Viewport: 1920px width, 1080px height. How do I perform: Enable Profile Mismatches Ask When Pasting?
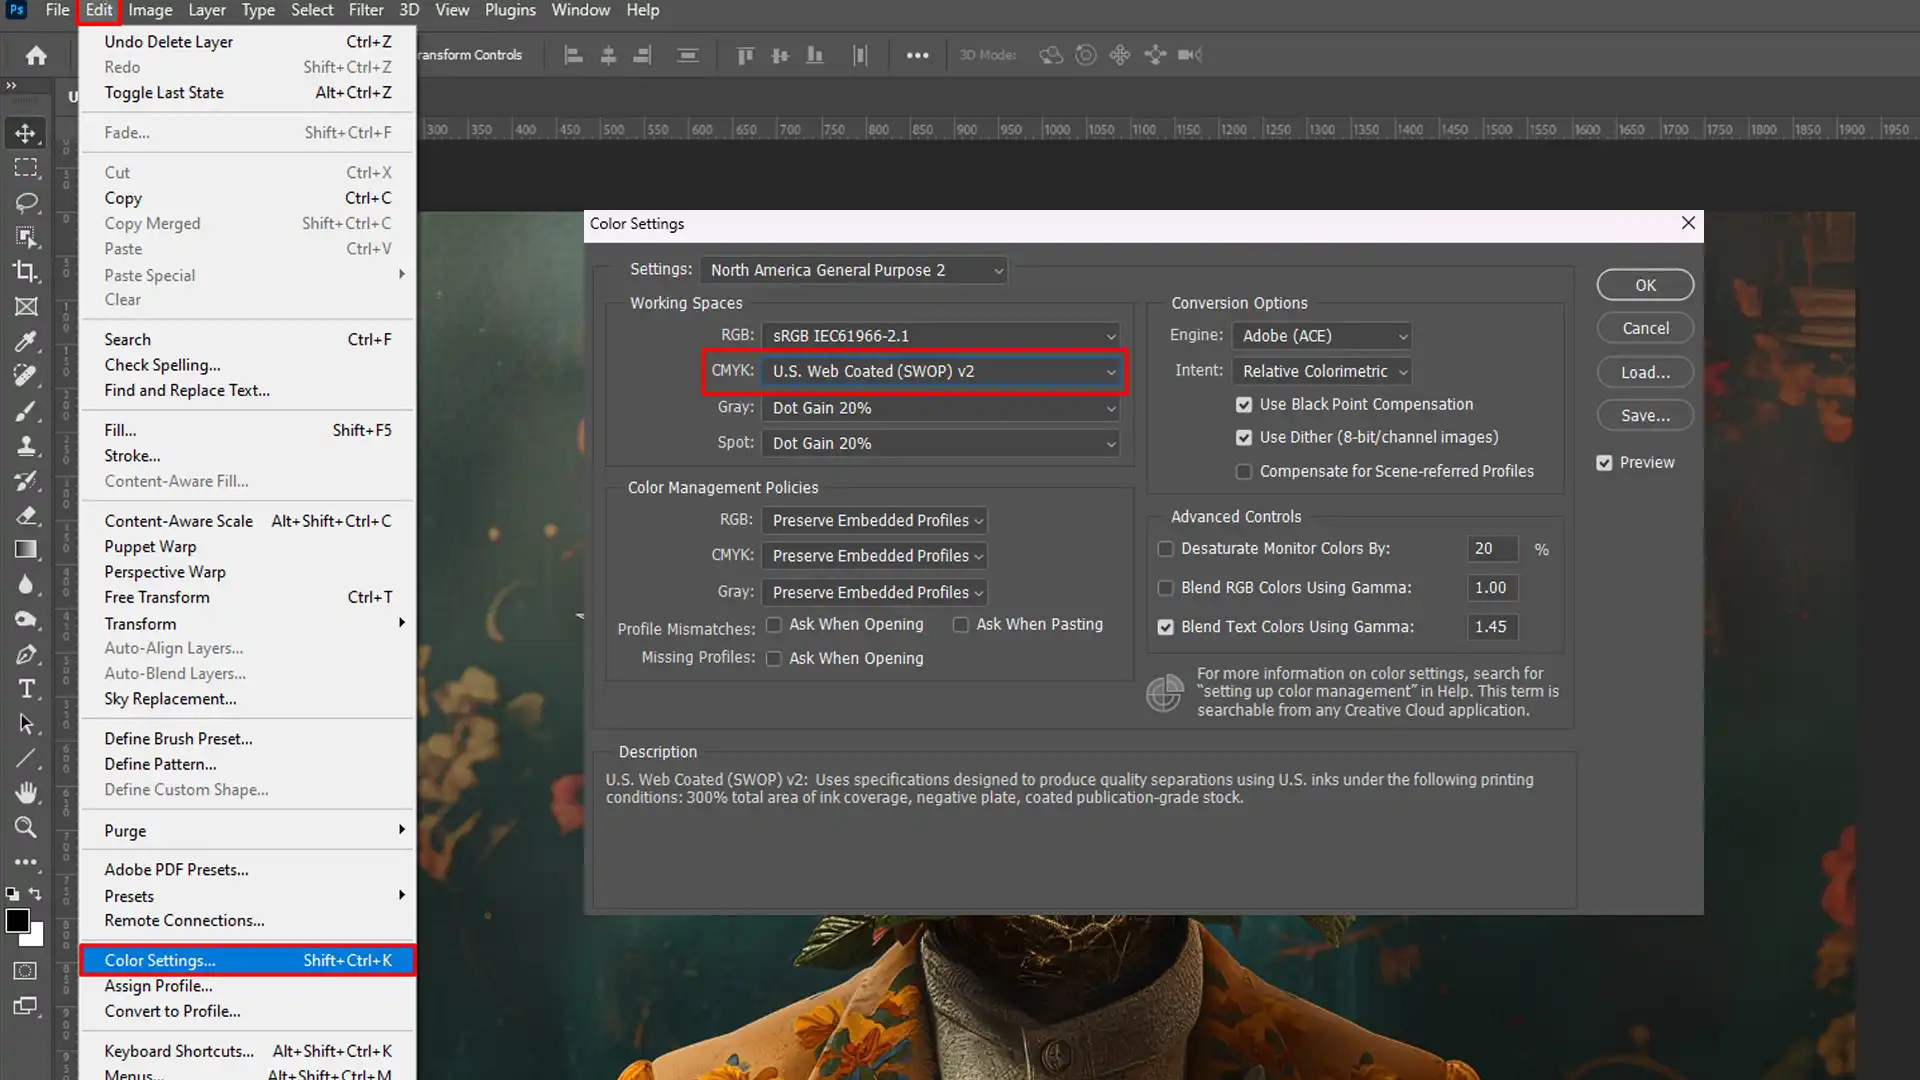[x=961, y=625]
